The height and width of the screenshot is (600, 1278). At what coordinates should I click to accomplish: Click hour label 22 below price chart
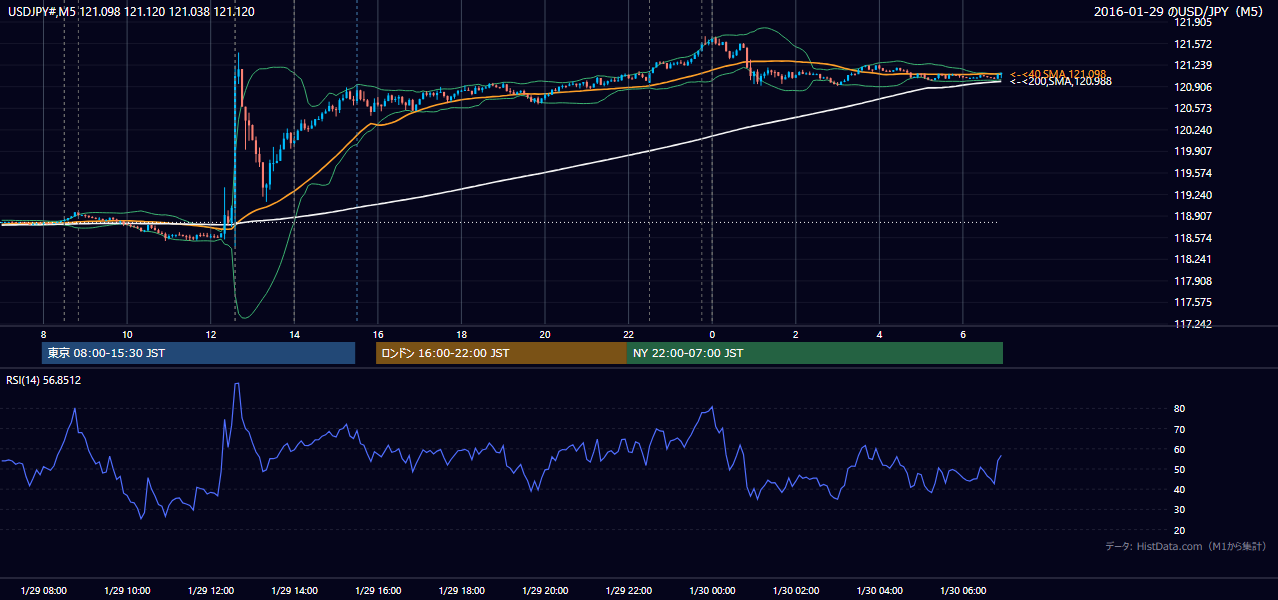point(628,334)
